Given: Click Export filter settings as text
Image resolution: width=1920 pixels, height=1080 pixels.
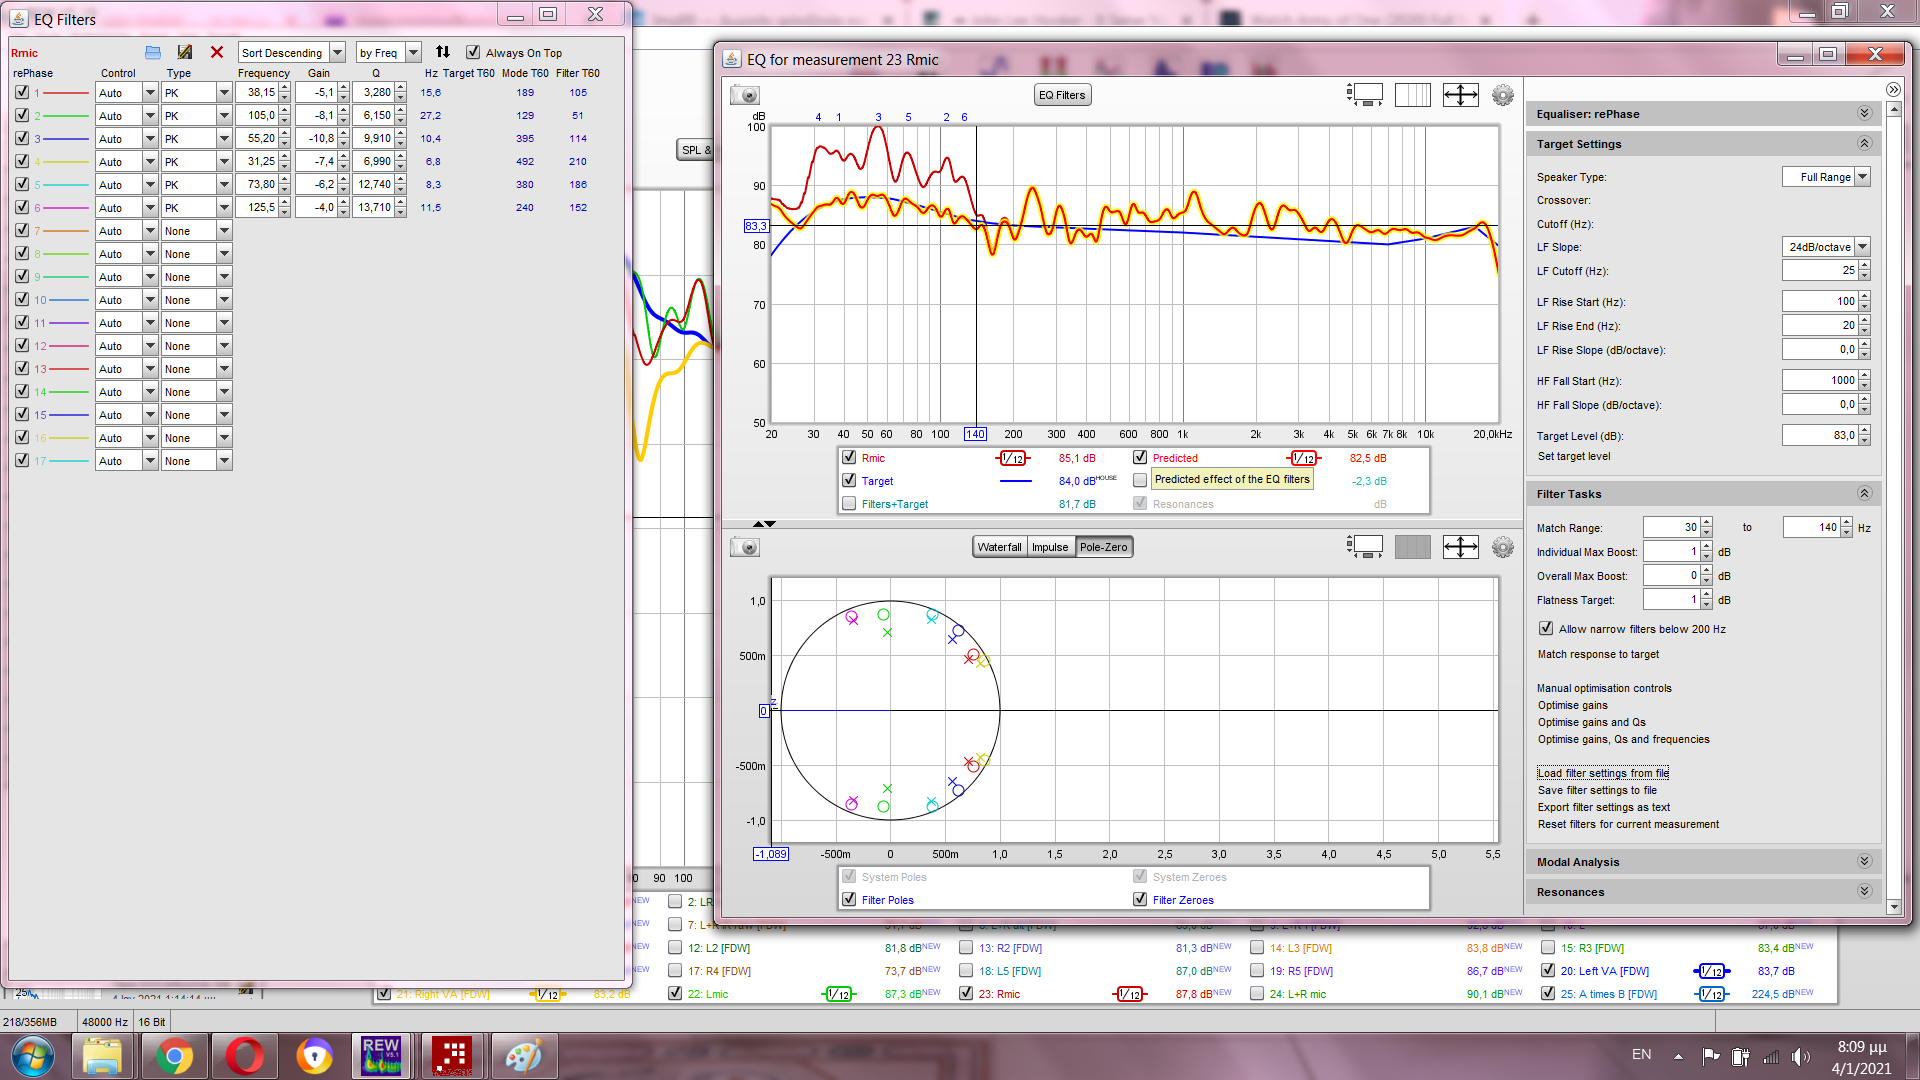Looking at the screenshot, I should click(1604, 807).
